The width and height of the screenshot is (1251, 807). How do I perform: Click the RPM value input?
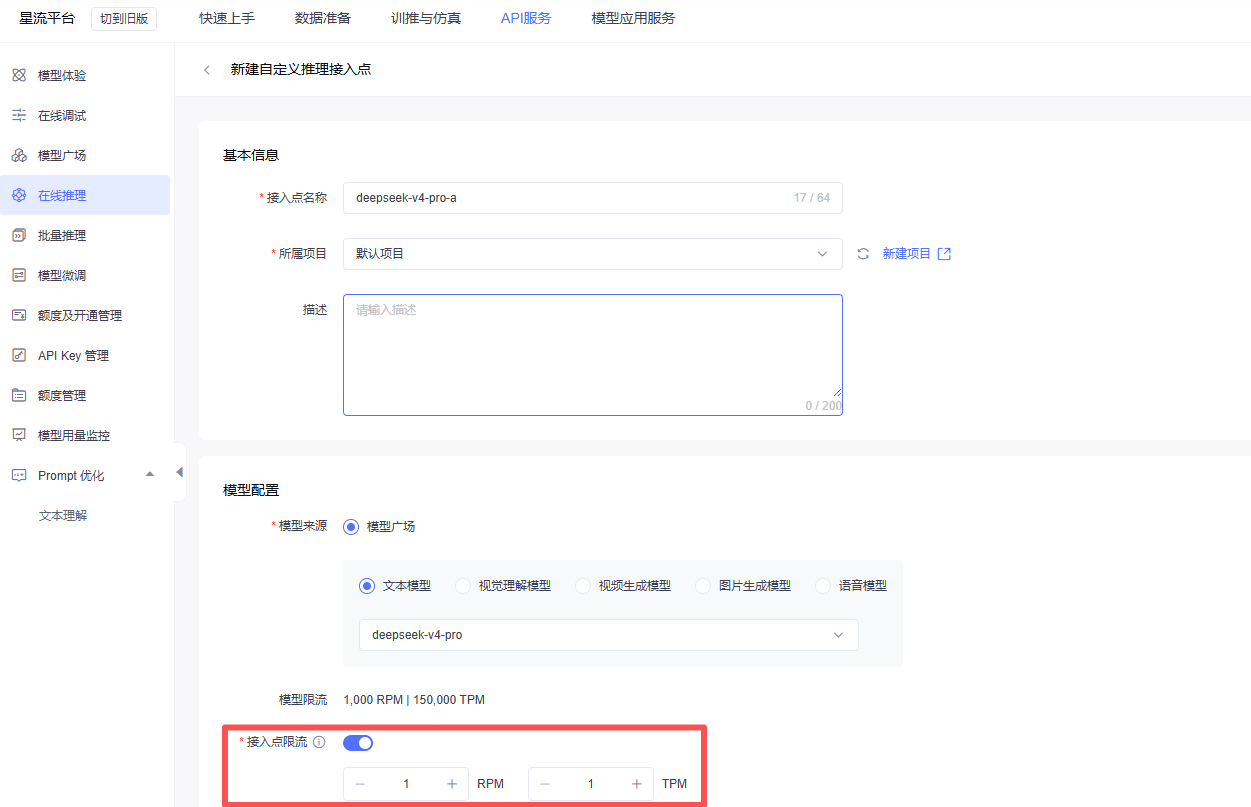406,784
